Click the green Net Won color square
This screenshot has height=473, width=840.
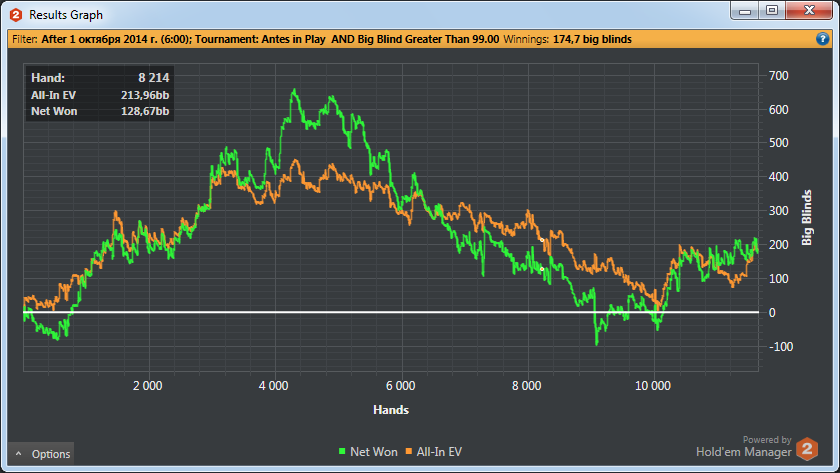tap(341, 453)
